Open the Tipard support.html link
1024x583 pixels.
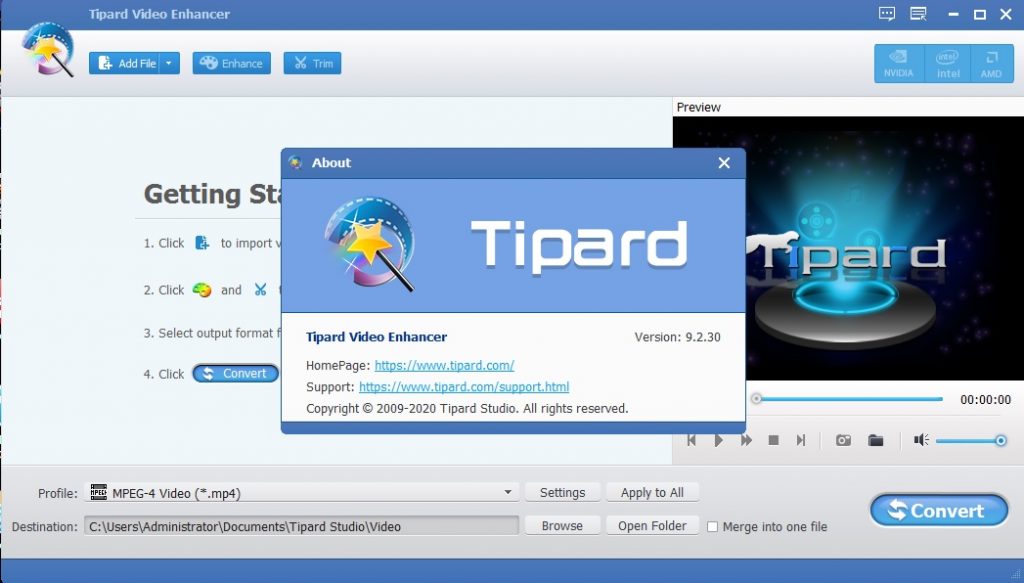pyautogui.click(x=464, y=387)
